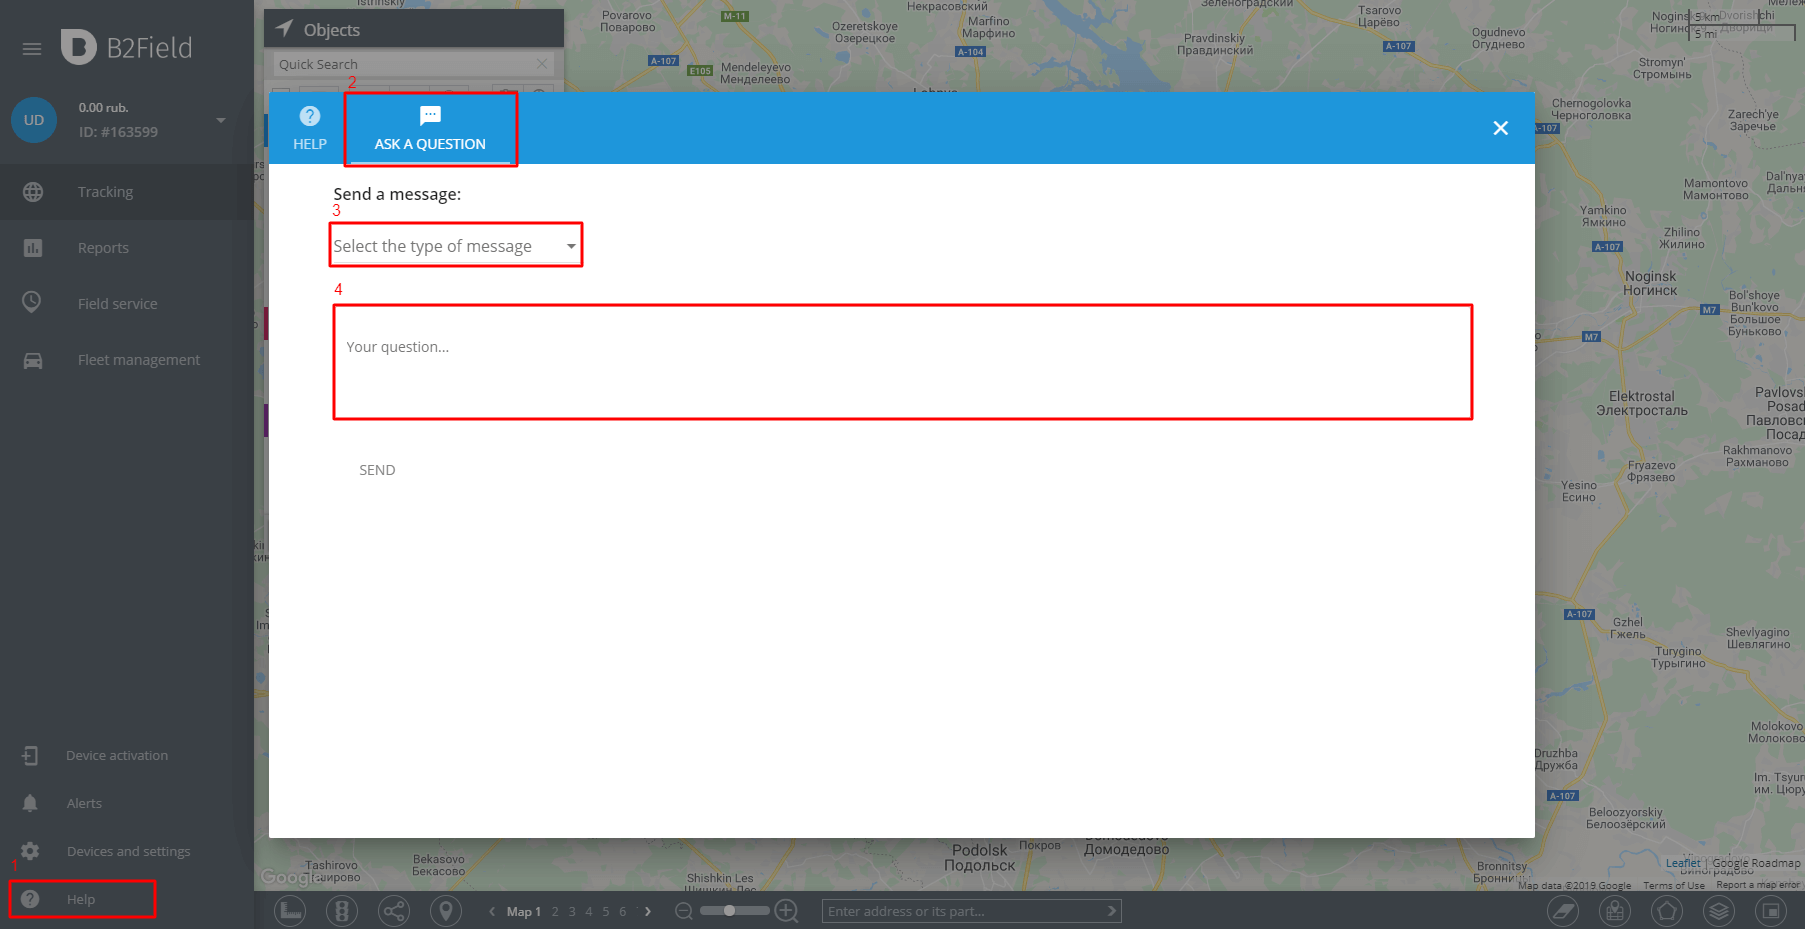The width and height of the screenshot is (1805, 929).
Task: Open the Tracking section
Action: [126, 192]
